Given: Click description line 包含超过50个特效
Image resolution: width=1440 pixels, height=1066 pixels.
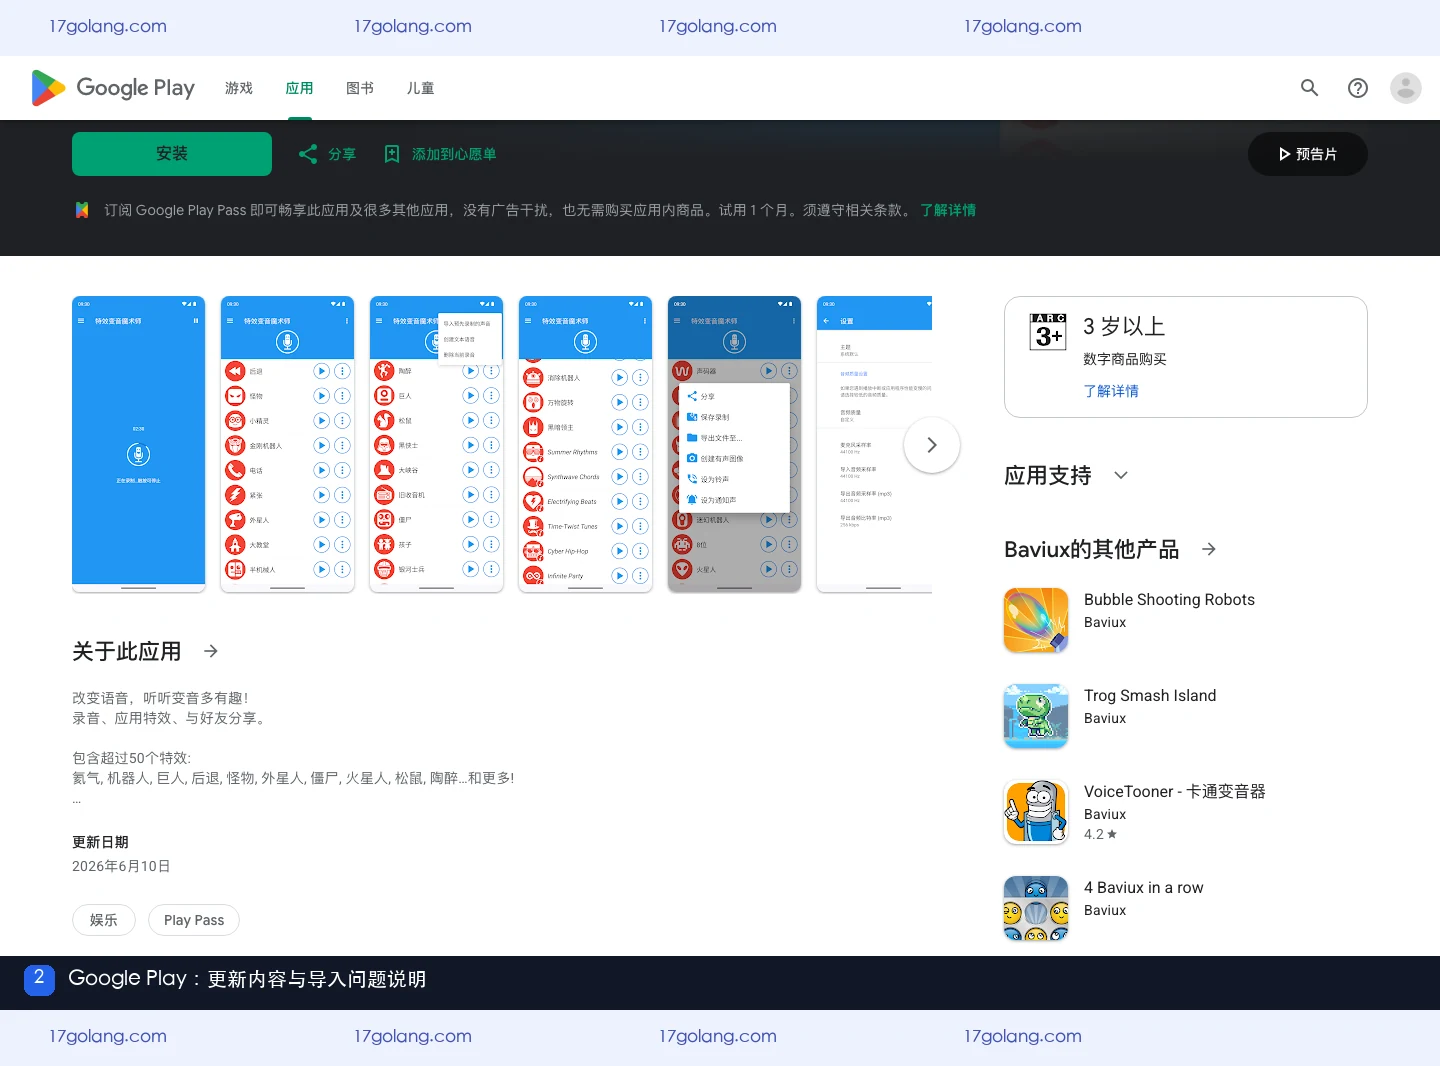Looking at the screenshot, I should [131, 758].
